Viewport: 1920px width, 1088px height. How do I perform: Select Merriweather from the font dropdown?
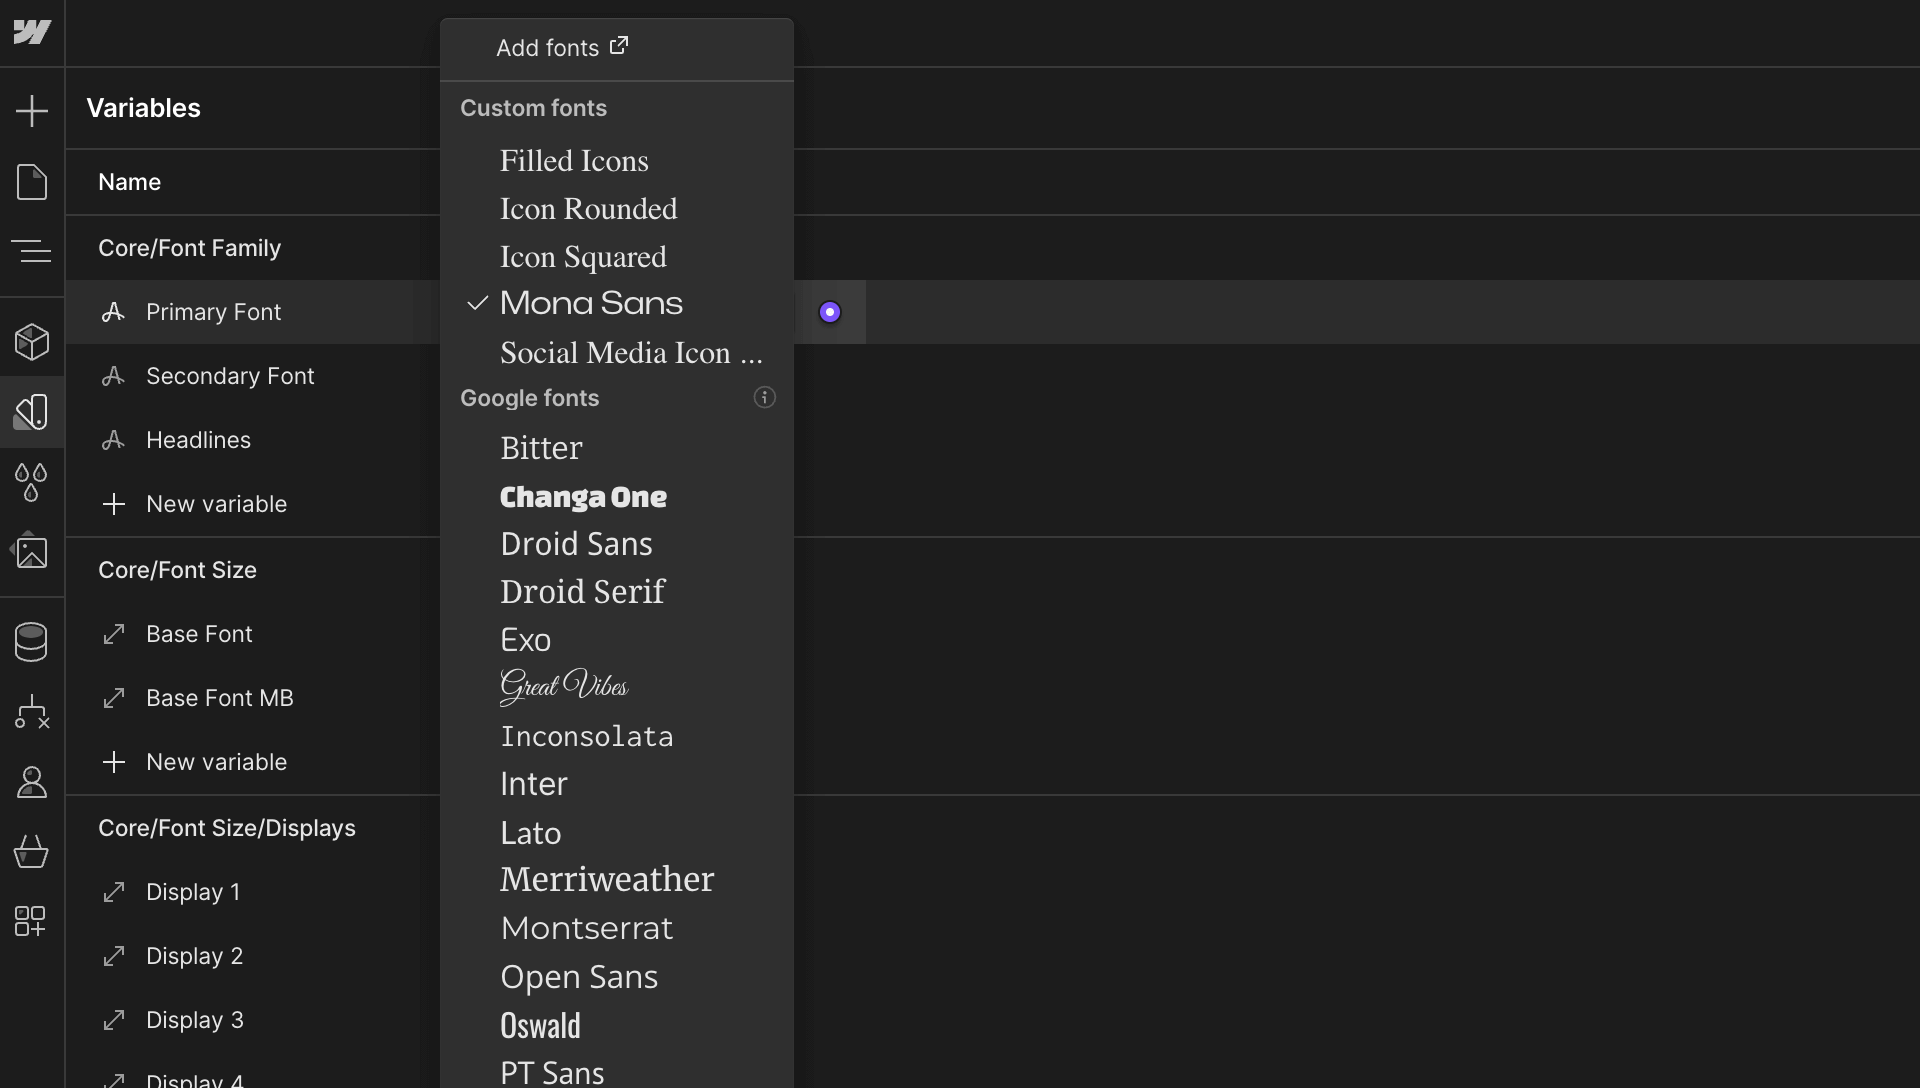[x=606, y=879]
